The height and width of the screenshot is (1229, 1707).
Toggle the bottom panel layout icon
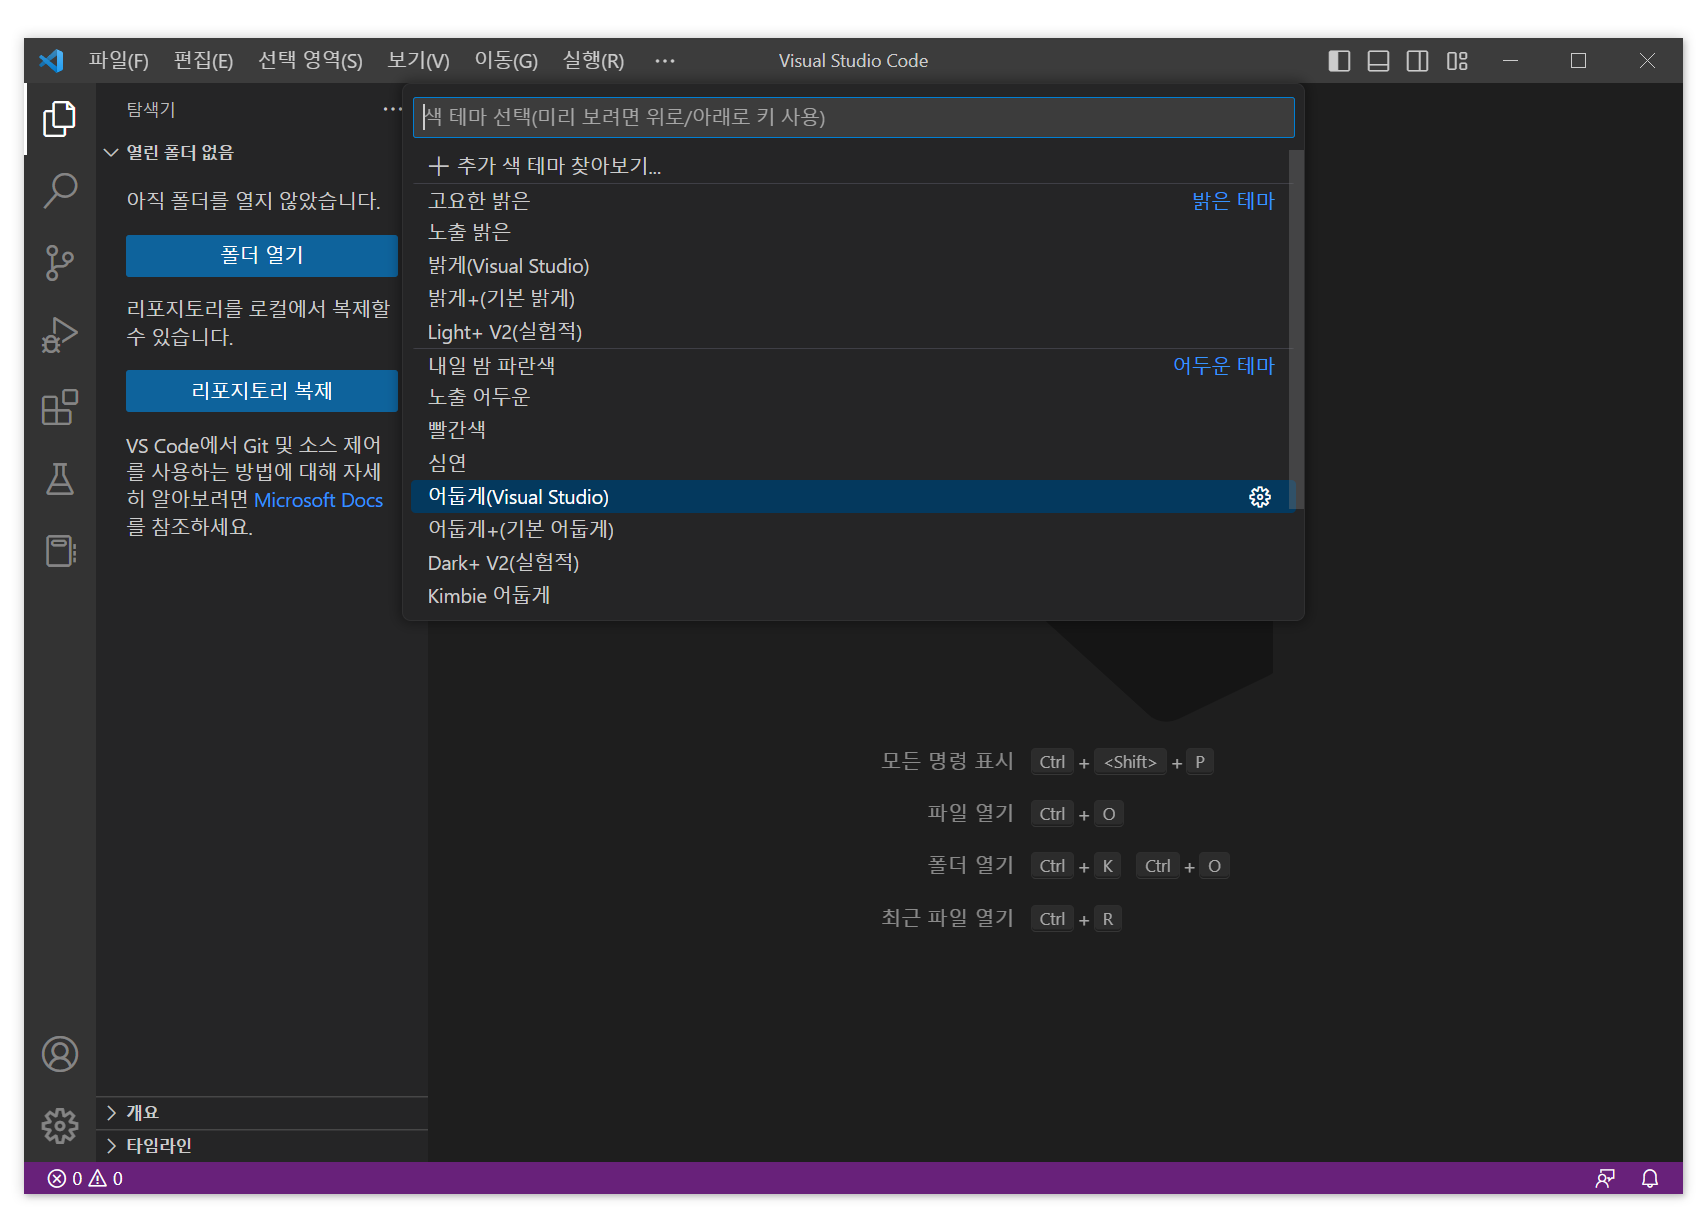(x=1378, y=61)
